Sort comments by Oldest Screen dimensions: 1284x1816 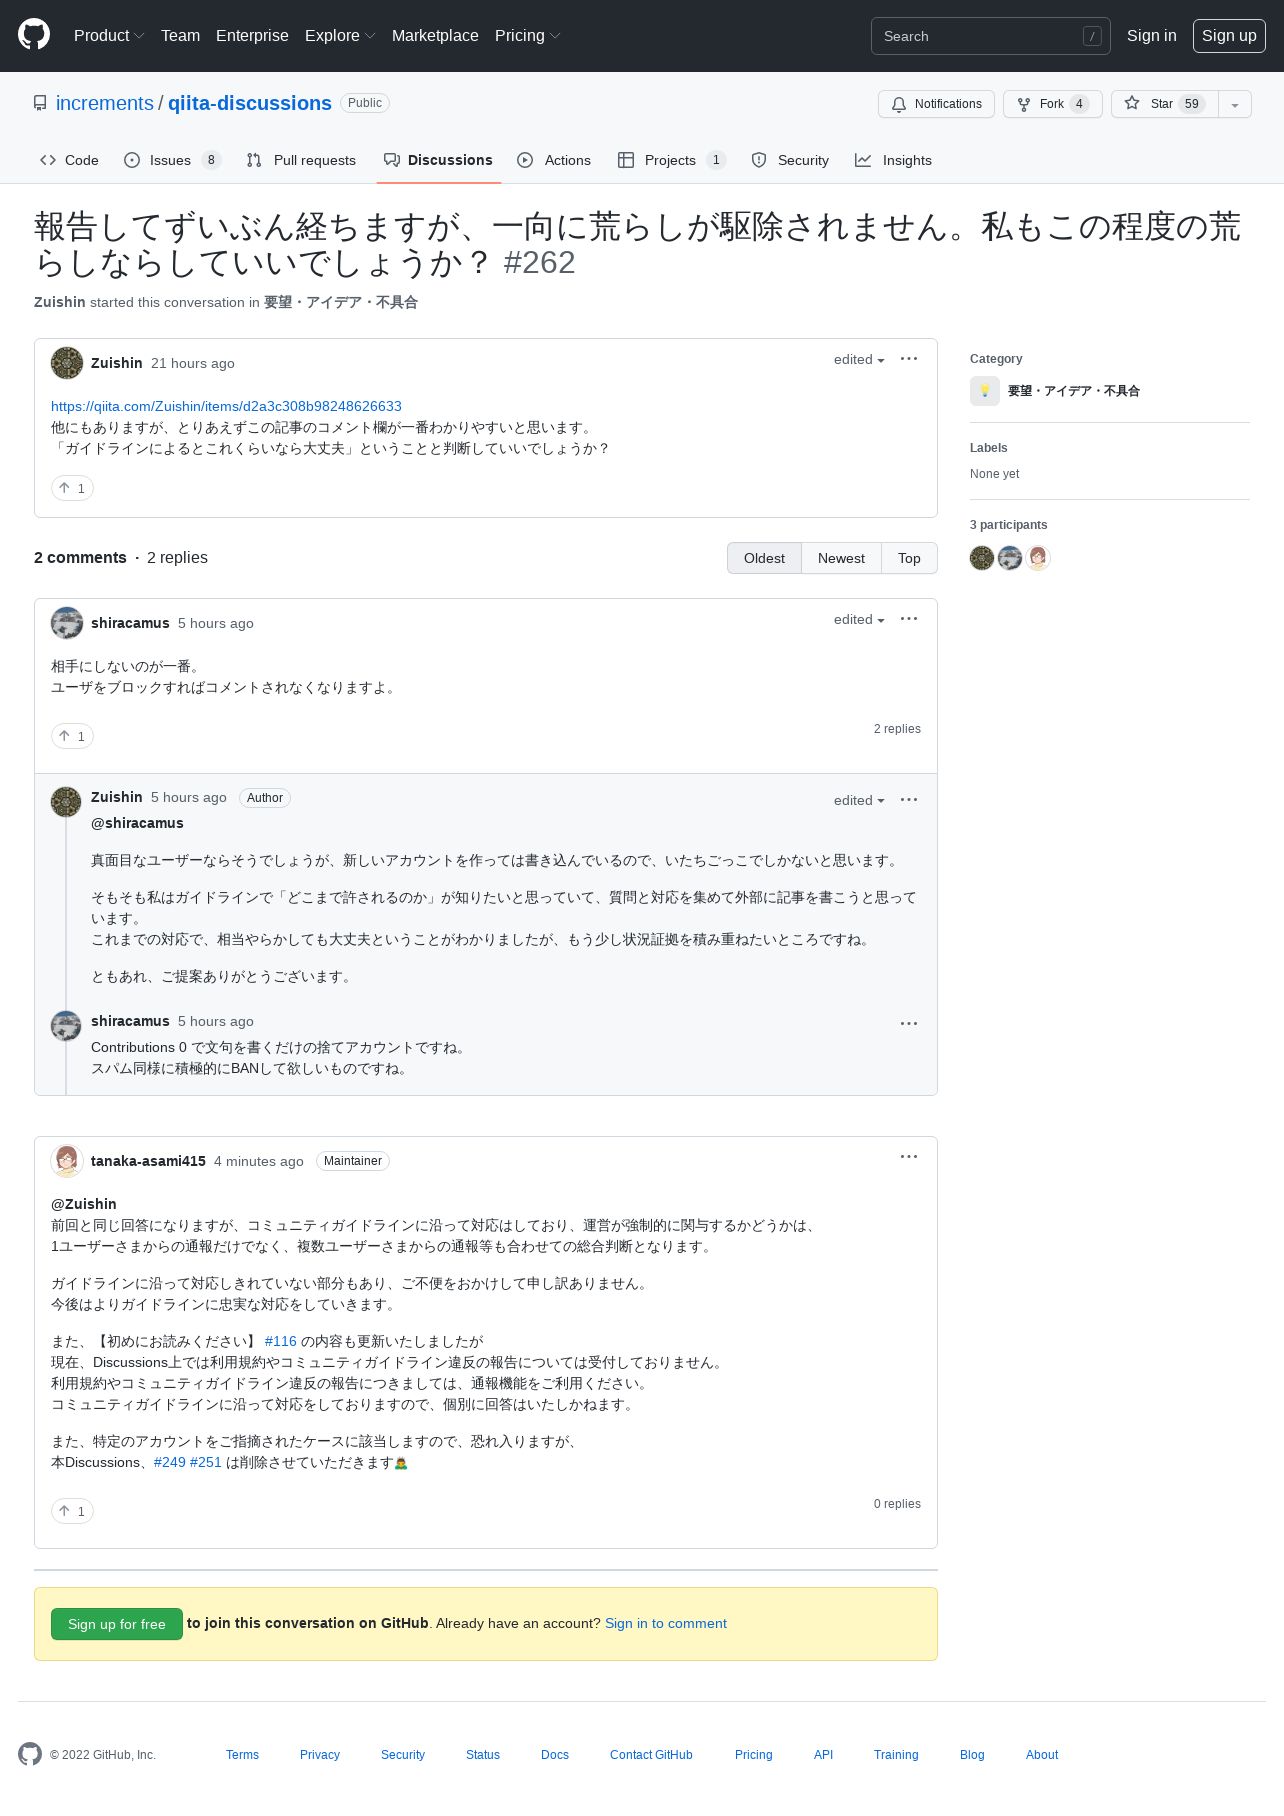(x=764, y=558)
